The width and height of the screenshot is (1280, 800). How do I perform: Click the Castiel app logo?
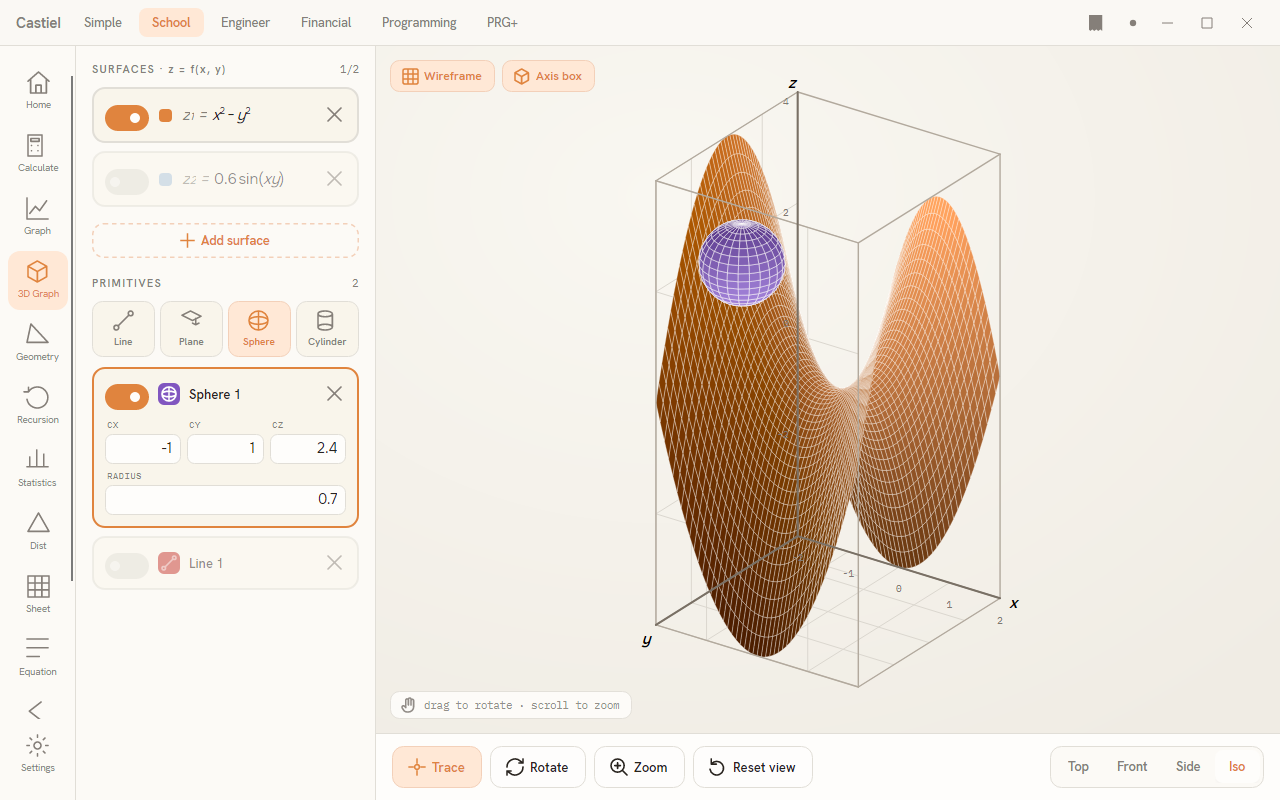pyautogui.click(x=38, y=22)
